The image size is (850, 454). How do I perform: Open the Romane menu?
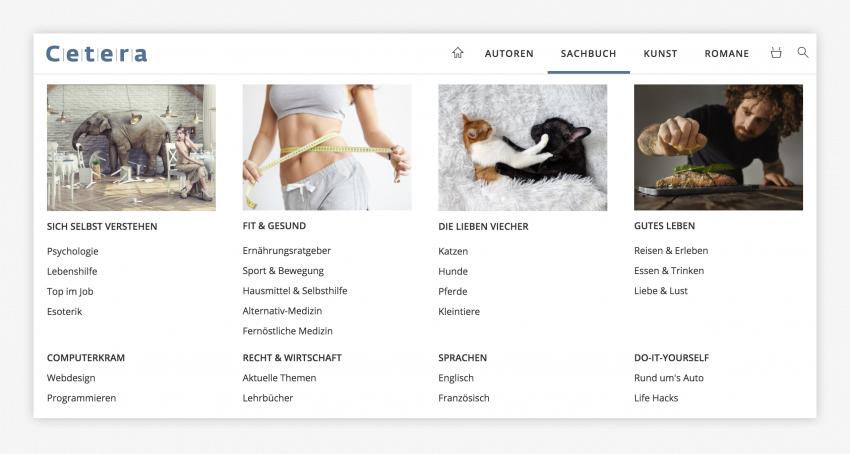click(726, 54)
